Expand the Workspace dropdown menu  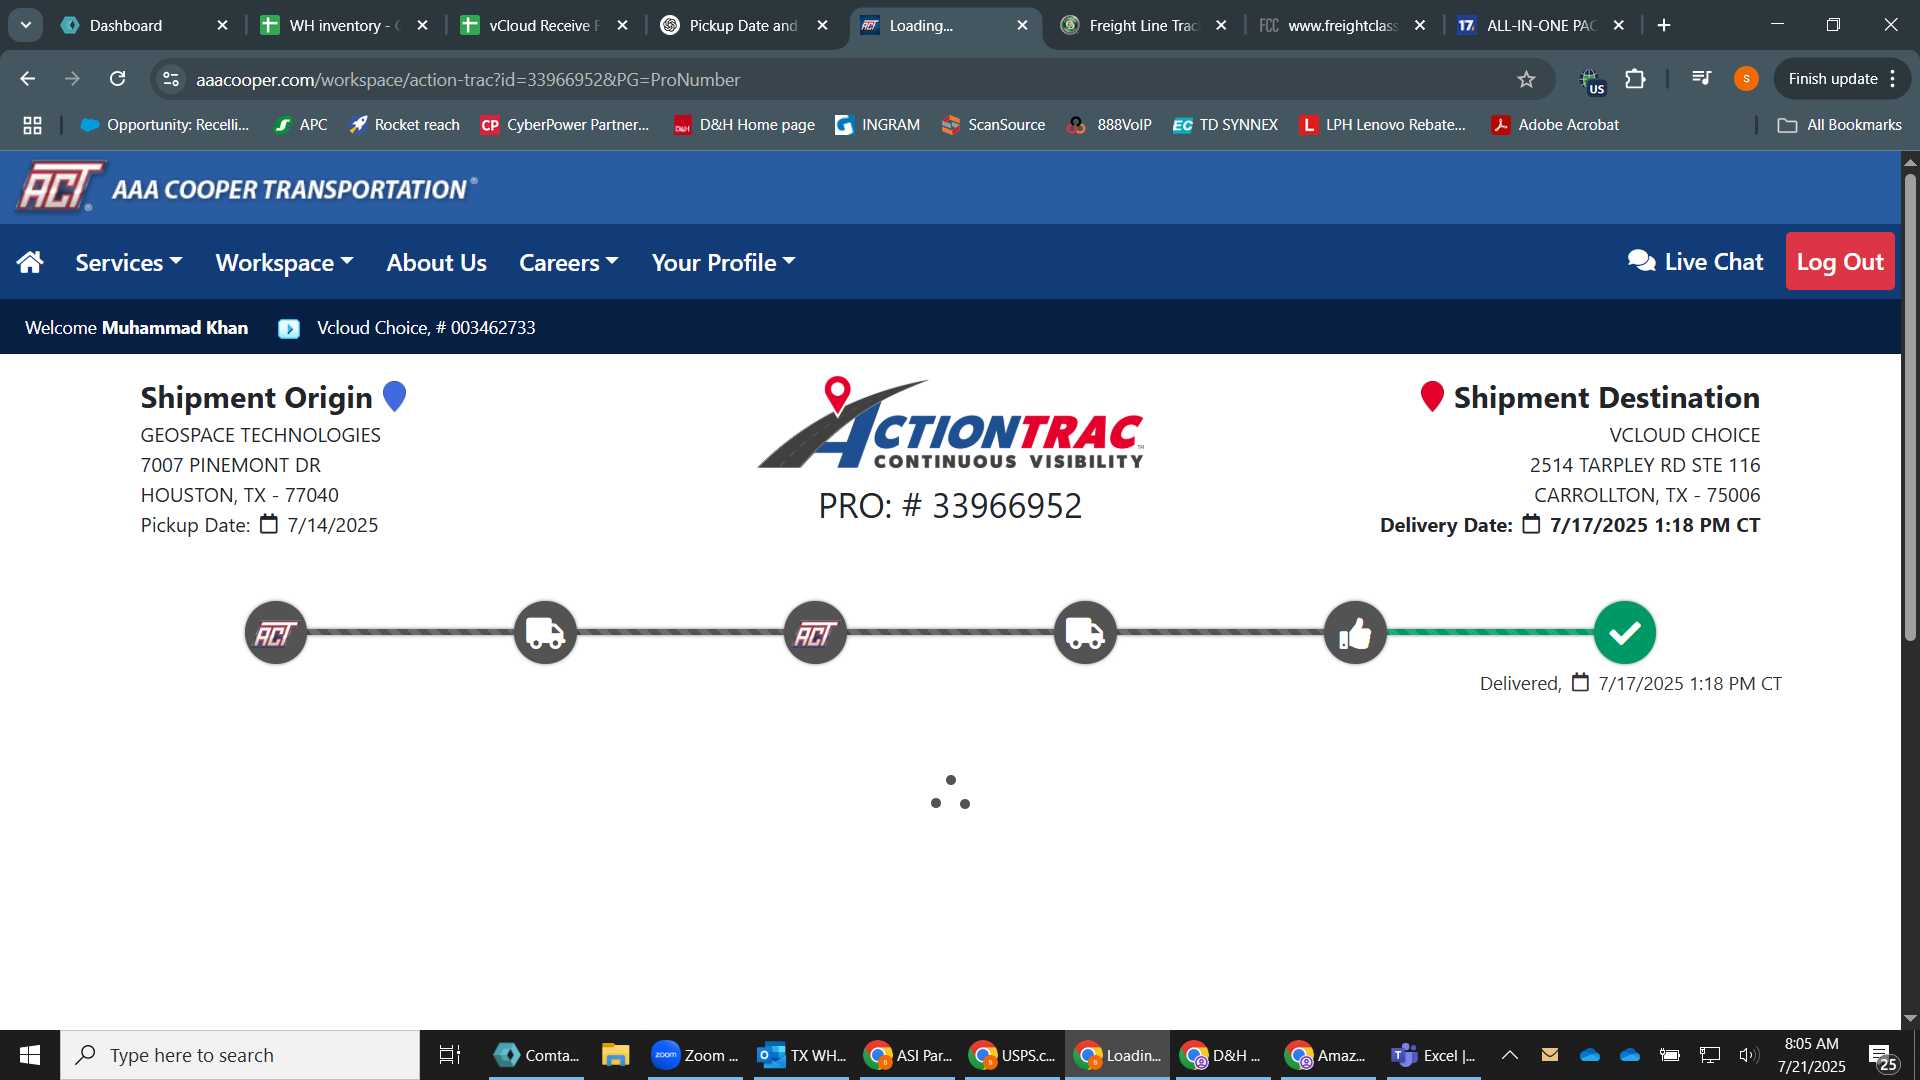(285, 262)
